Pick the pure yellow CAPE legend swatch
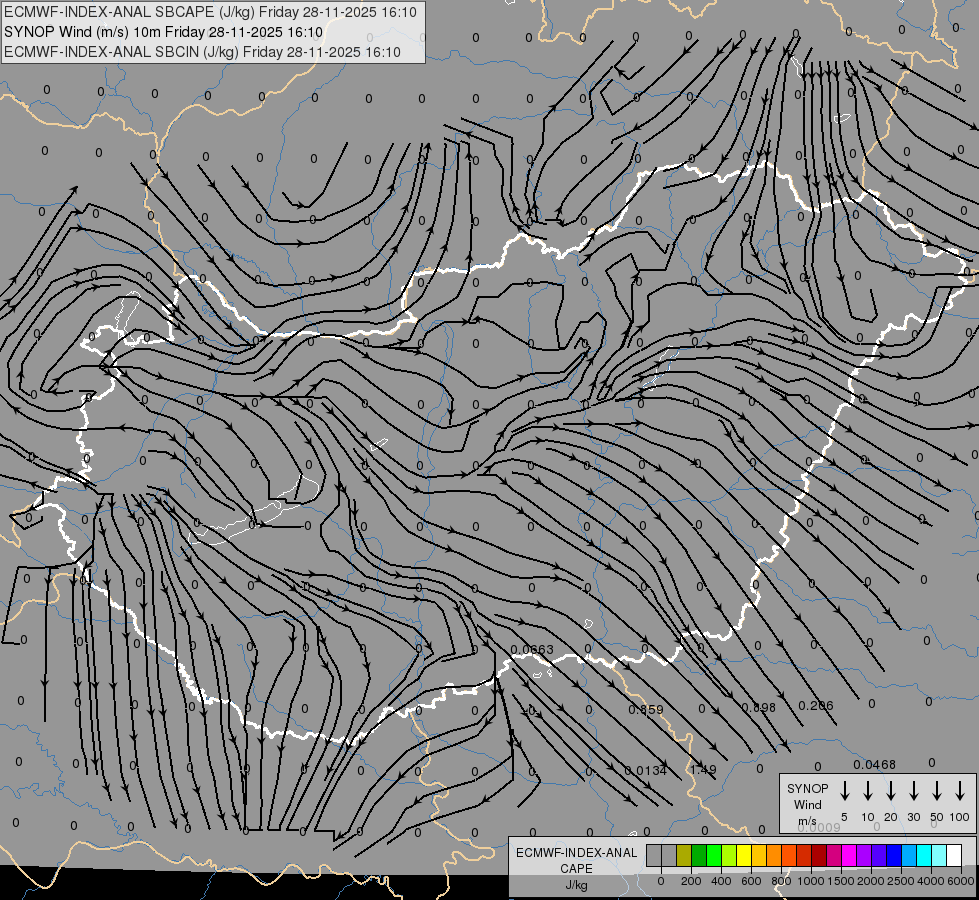979x900 pixels. point(744,855)
